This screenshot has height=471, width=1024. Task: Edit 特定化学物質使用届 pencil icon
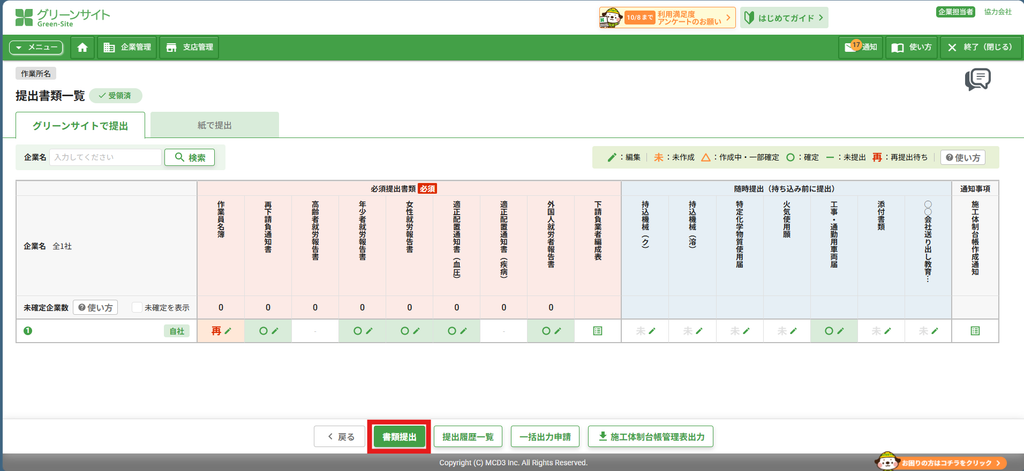click(746, 331)
